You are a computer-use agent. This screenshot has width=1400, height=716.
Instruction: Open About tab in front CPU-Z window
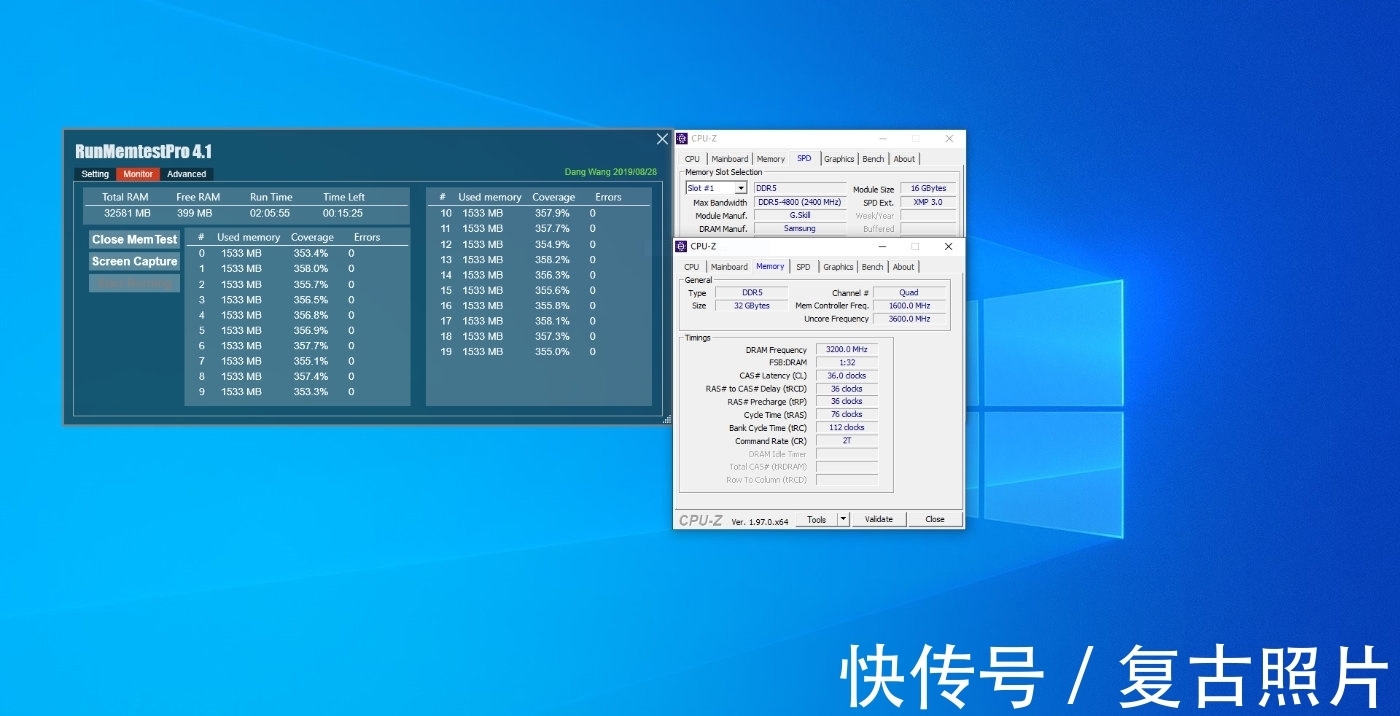pos(904,267)
